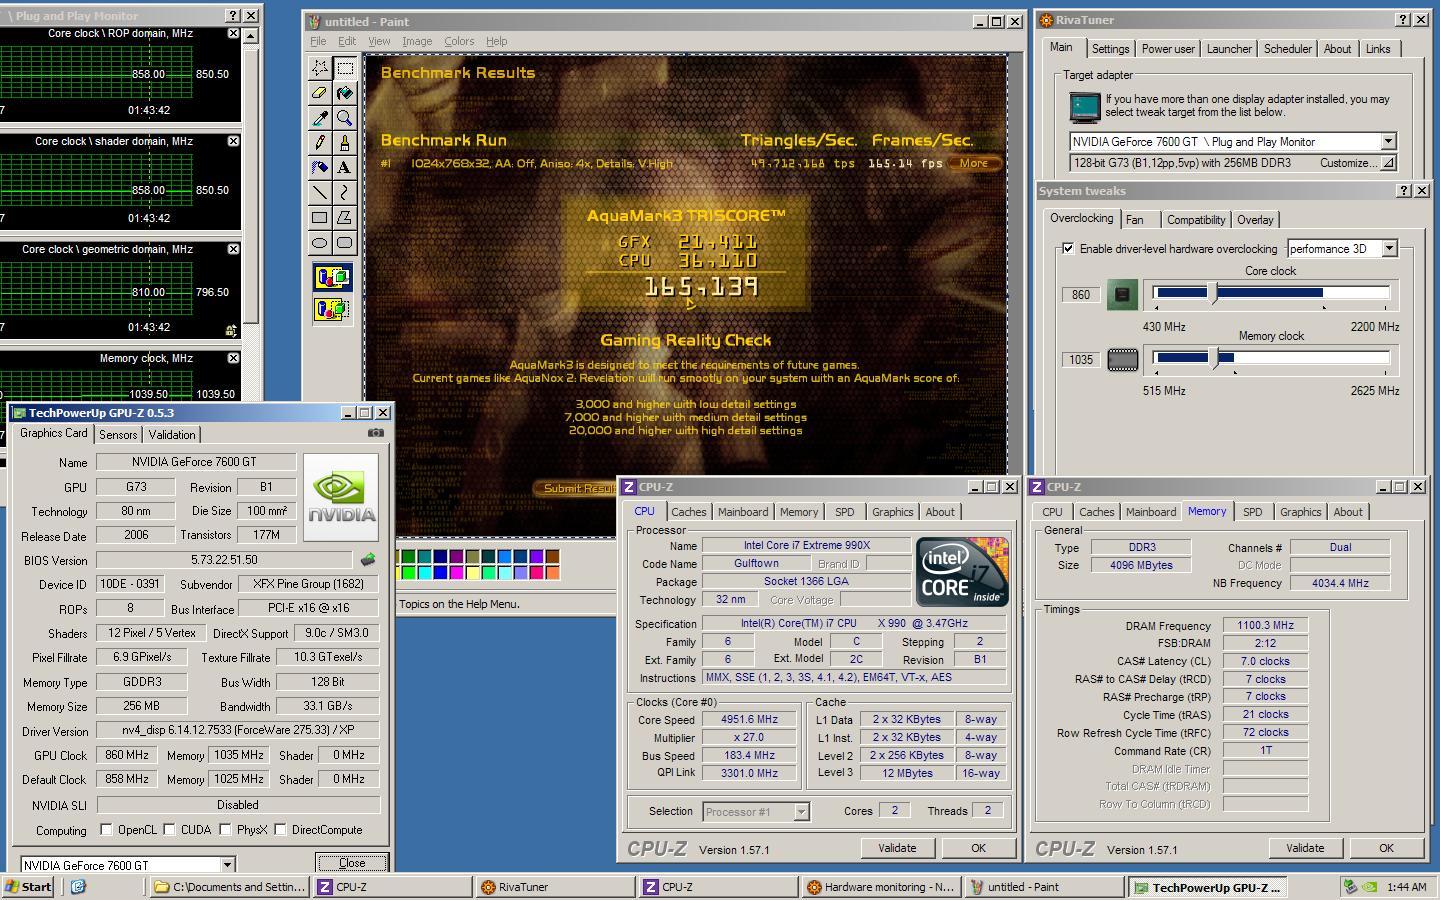Image resolution: width=1440 pixels, height=900 pixels.
Task: Select the Rectangle shape tool in Paint
Action: (x=320, y=217)
